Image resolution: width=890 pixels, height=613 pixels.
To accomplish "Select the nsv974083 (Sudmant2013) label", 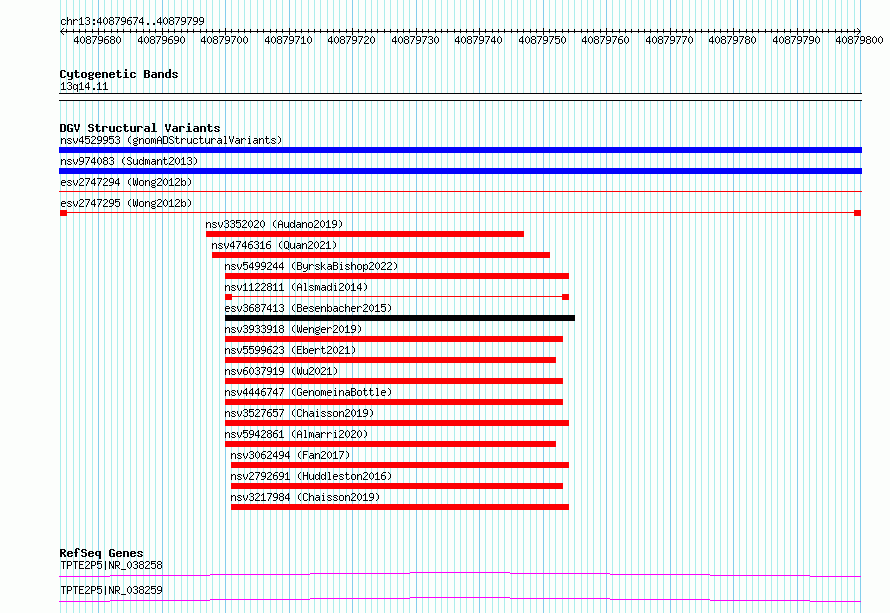I will pyautogui.click(x=129, y=161).
